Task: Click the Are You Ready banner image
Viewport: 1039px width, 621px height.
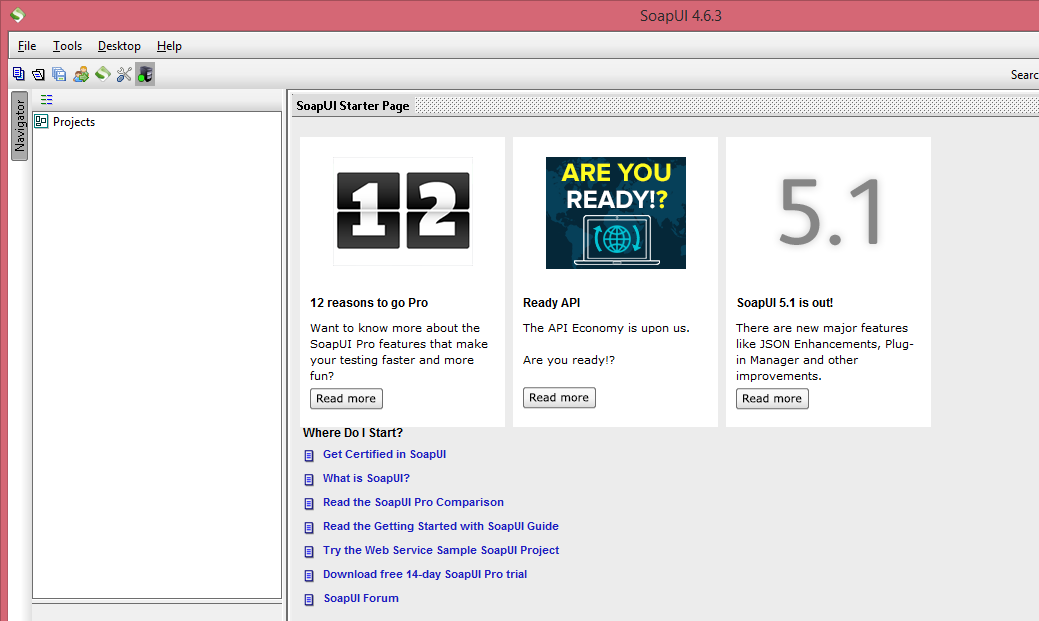Action: coord(616,213)
